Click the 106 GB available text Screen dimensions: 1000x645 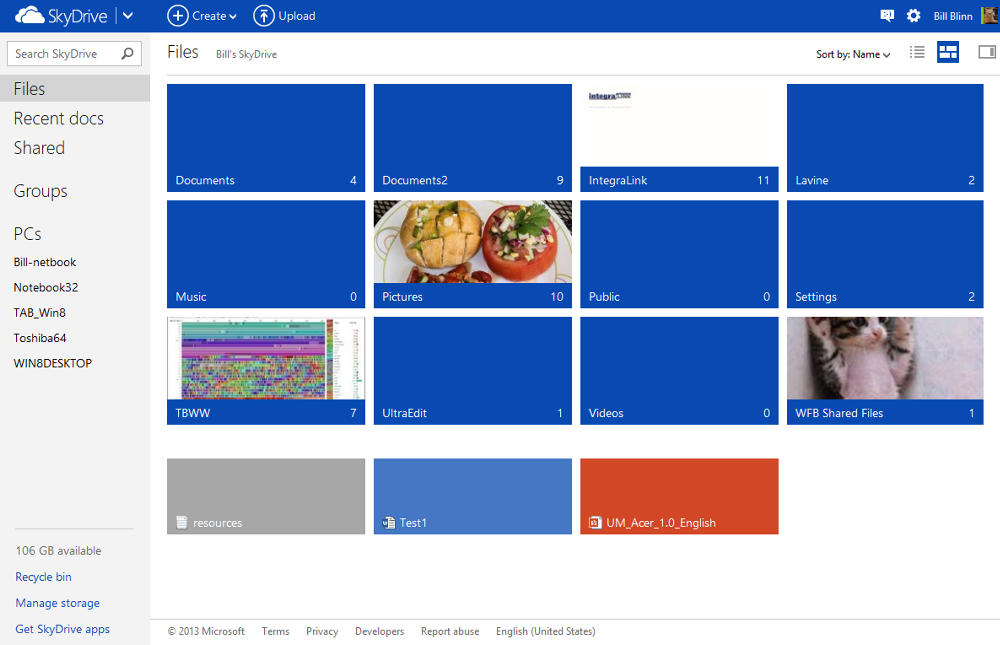click(x=59, y=551)
